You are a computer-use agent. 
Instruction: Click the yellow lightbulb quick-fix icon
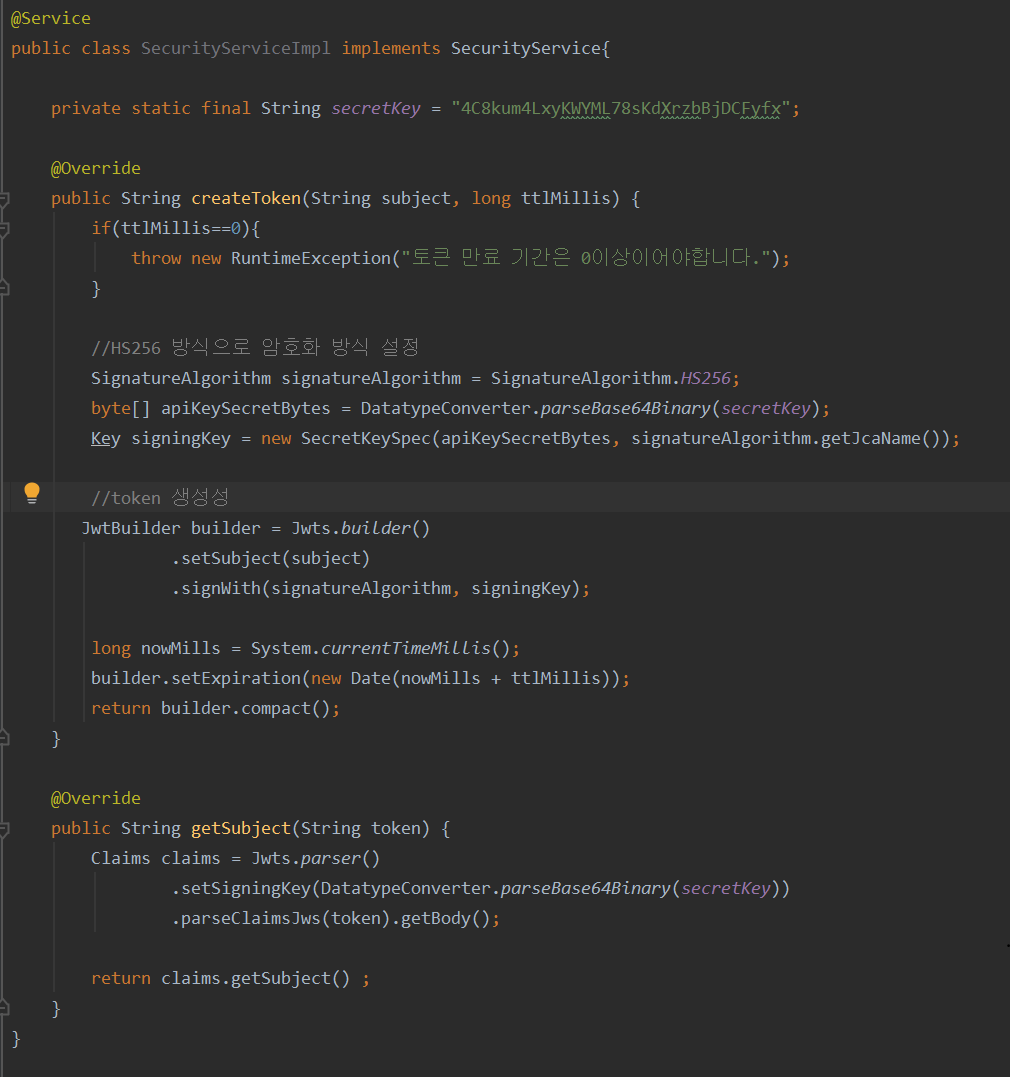[32, 493]
